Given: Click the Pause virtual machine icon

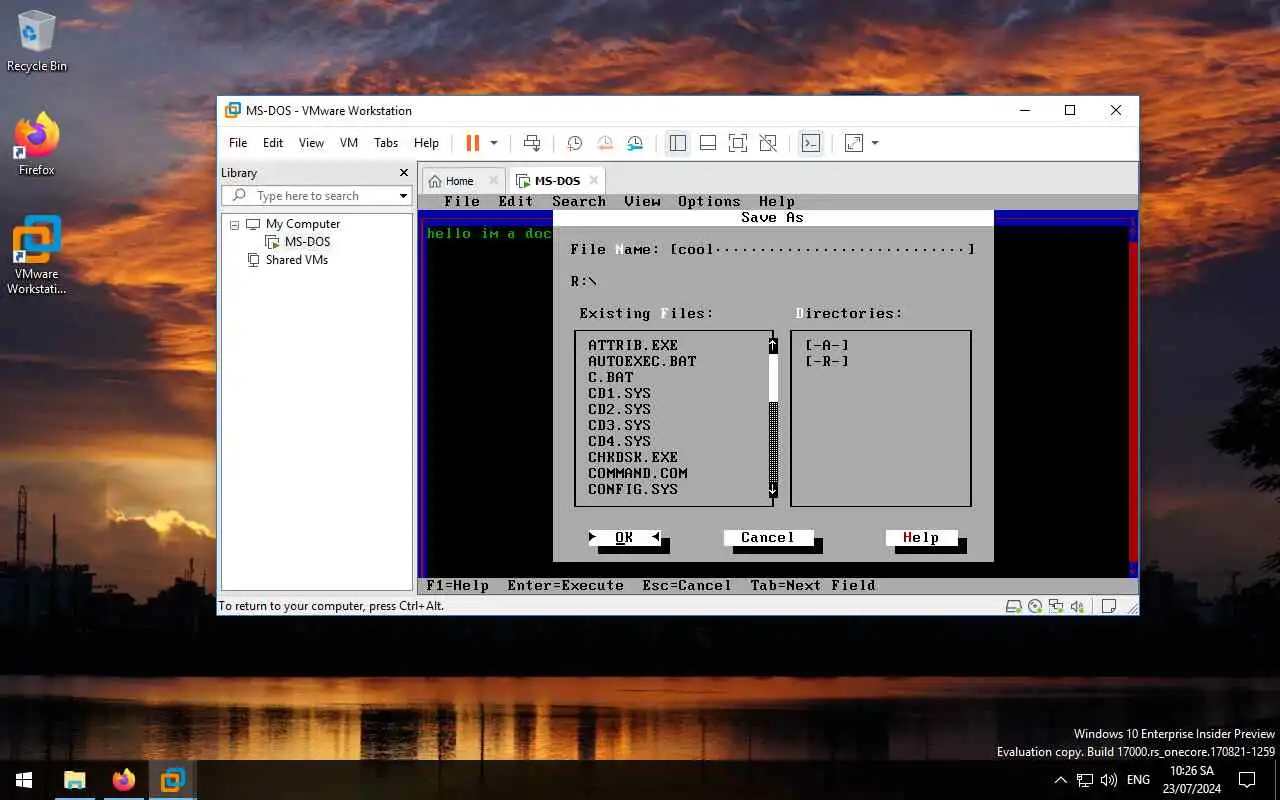Looking at the screenshot, I should click(473, 143).
